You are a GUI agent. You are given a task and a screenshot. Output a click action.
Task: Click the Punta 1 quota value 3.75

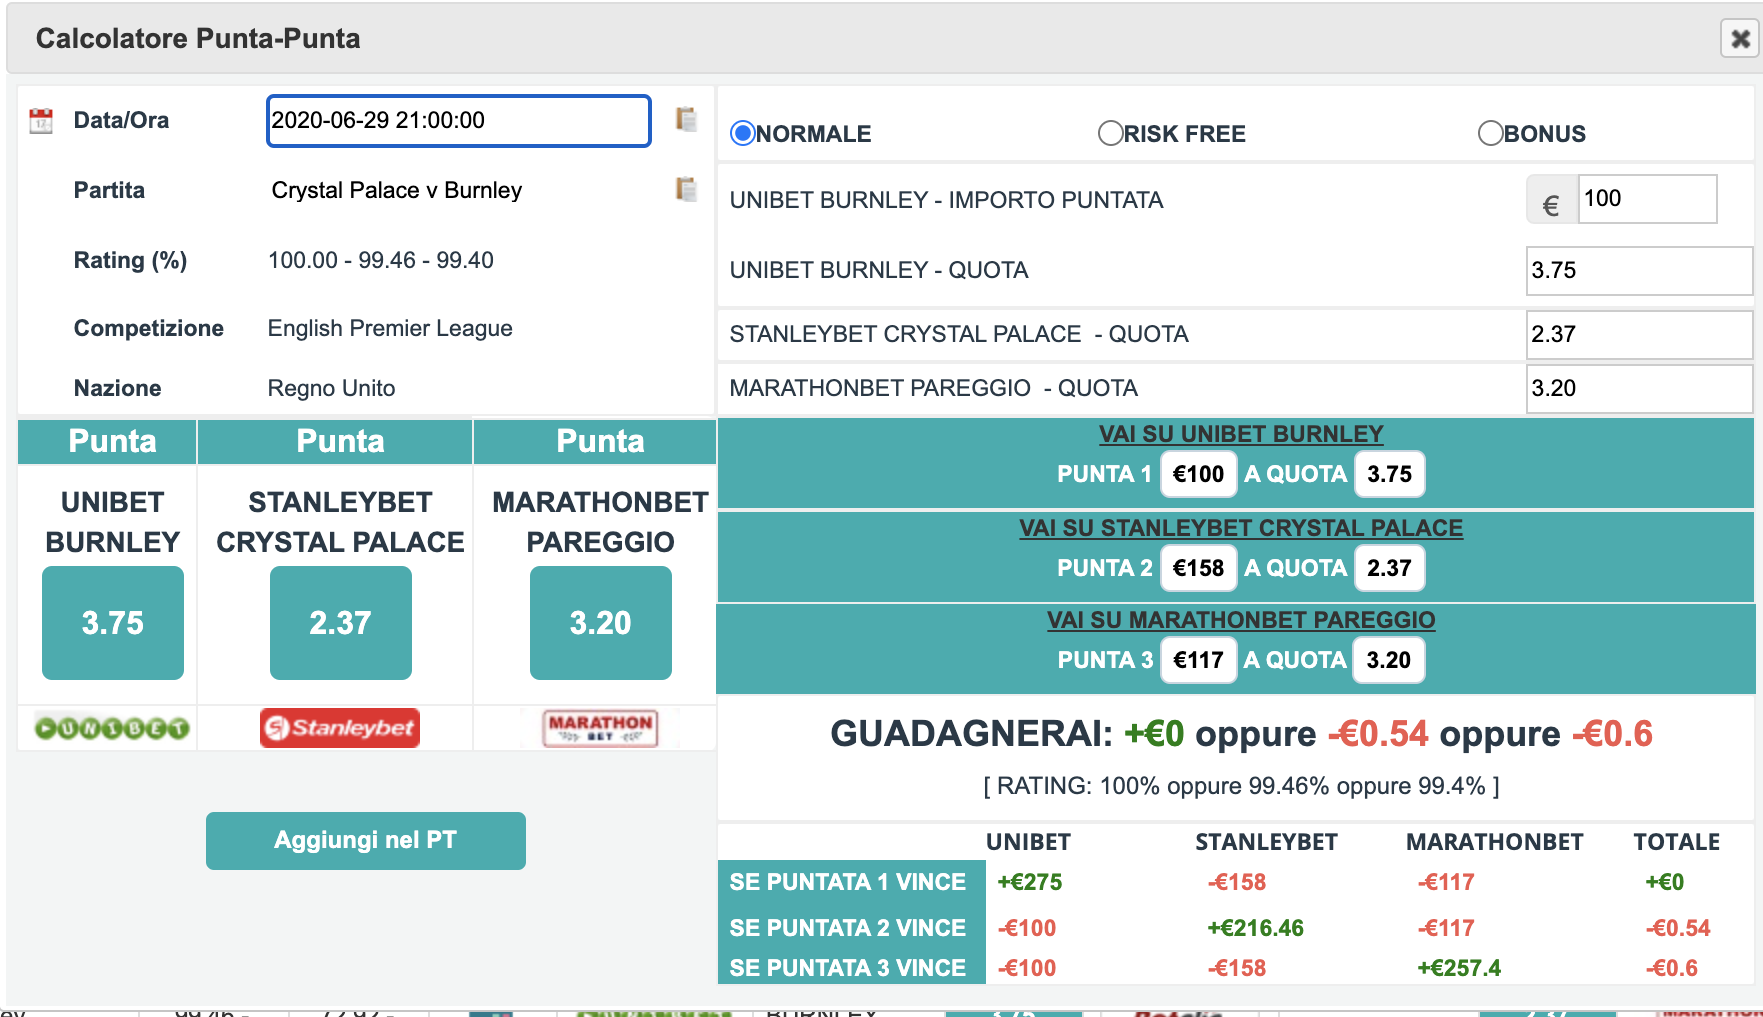tap(1389, 474)
